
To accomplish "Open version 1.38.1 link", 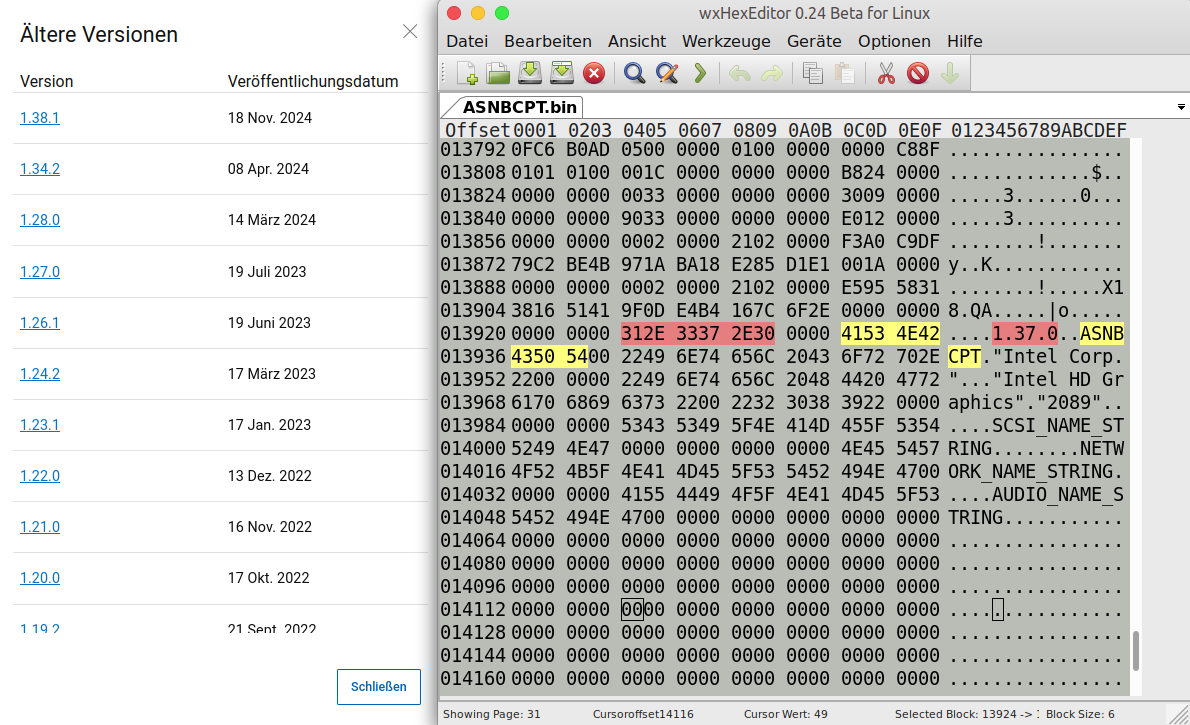I will coord(40,118).
